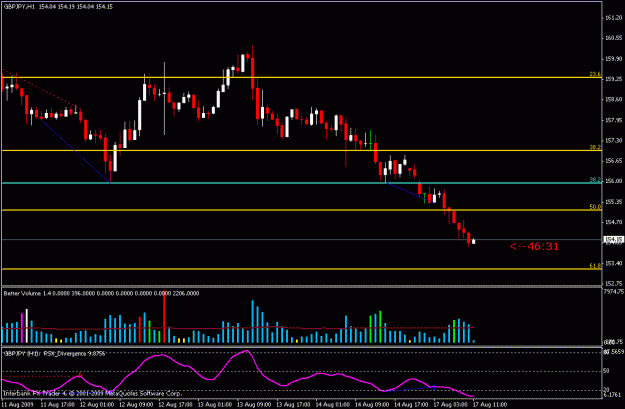The image size is (625, 409).
Task: Select the long blue trendline from 11 Aug
Action: (75, 150)
